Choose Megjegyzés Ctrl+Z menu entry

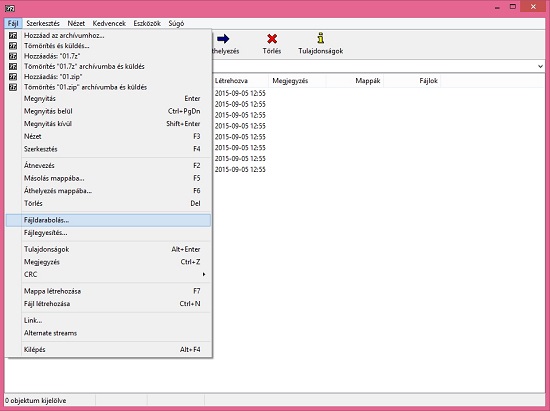[x=108, y=262]
